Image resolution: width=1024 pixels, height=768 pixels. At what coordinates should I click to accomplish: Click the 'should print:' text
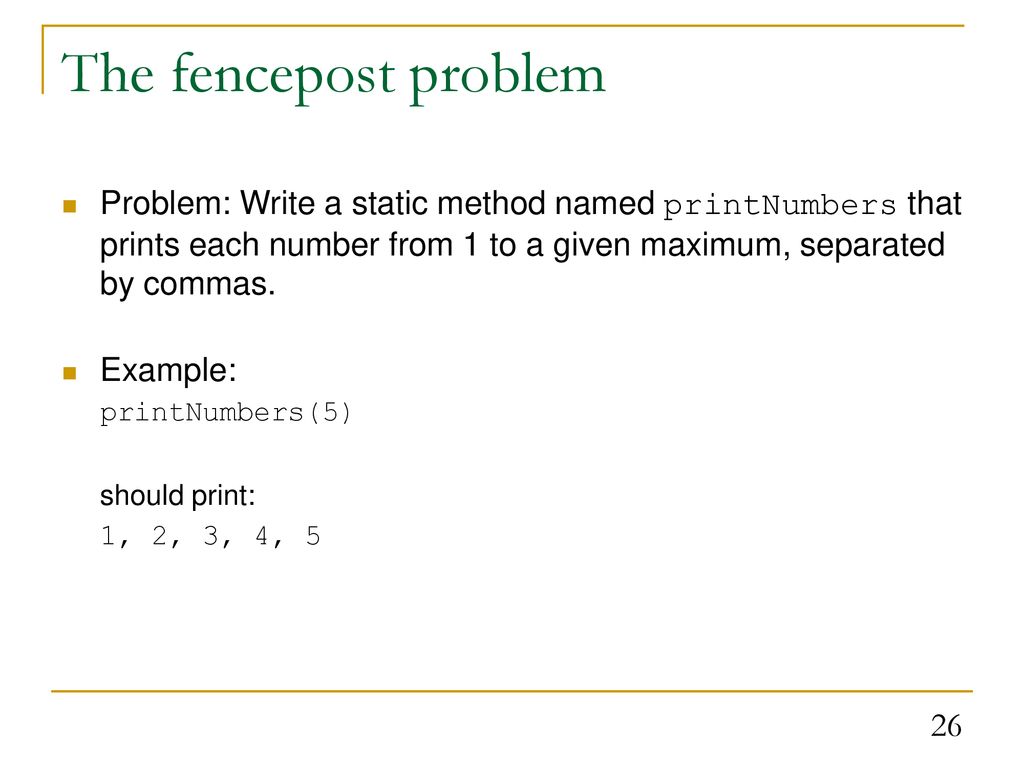point(177,496)
